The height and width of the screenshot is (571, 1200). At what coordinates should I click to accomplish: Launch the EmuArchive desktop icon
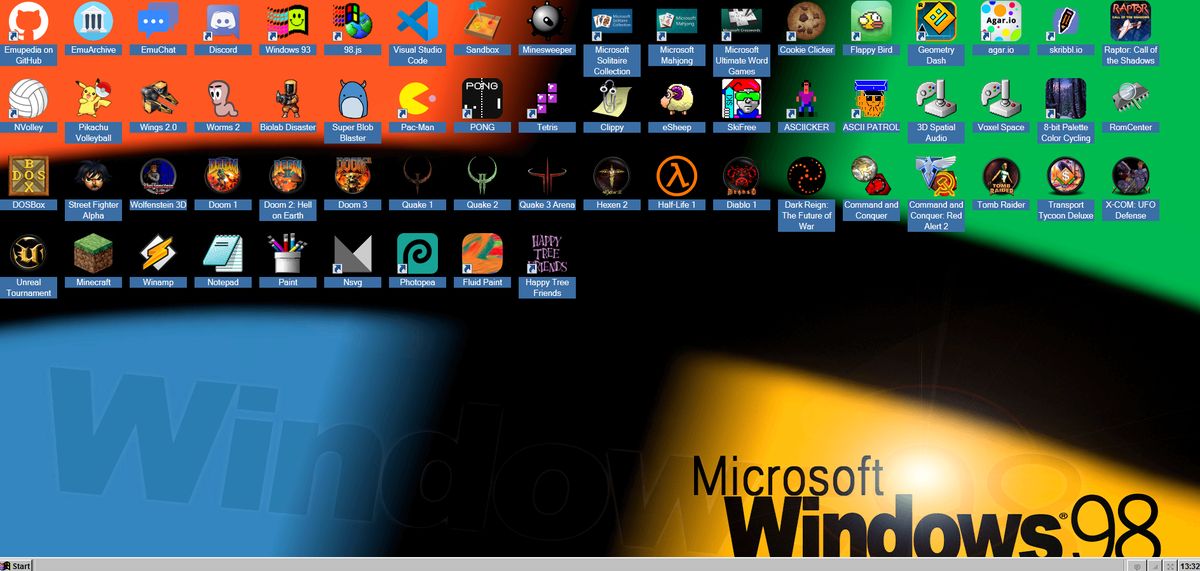pos(93,21)
